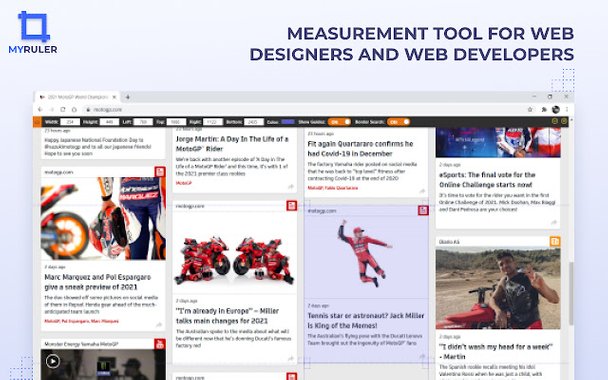
Task: Share the Quartararo article via arrow icon
Action: point(422,191)
